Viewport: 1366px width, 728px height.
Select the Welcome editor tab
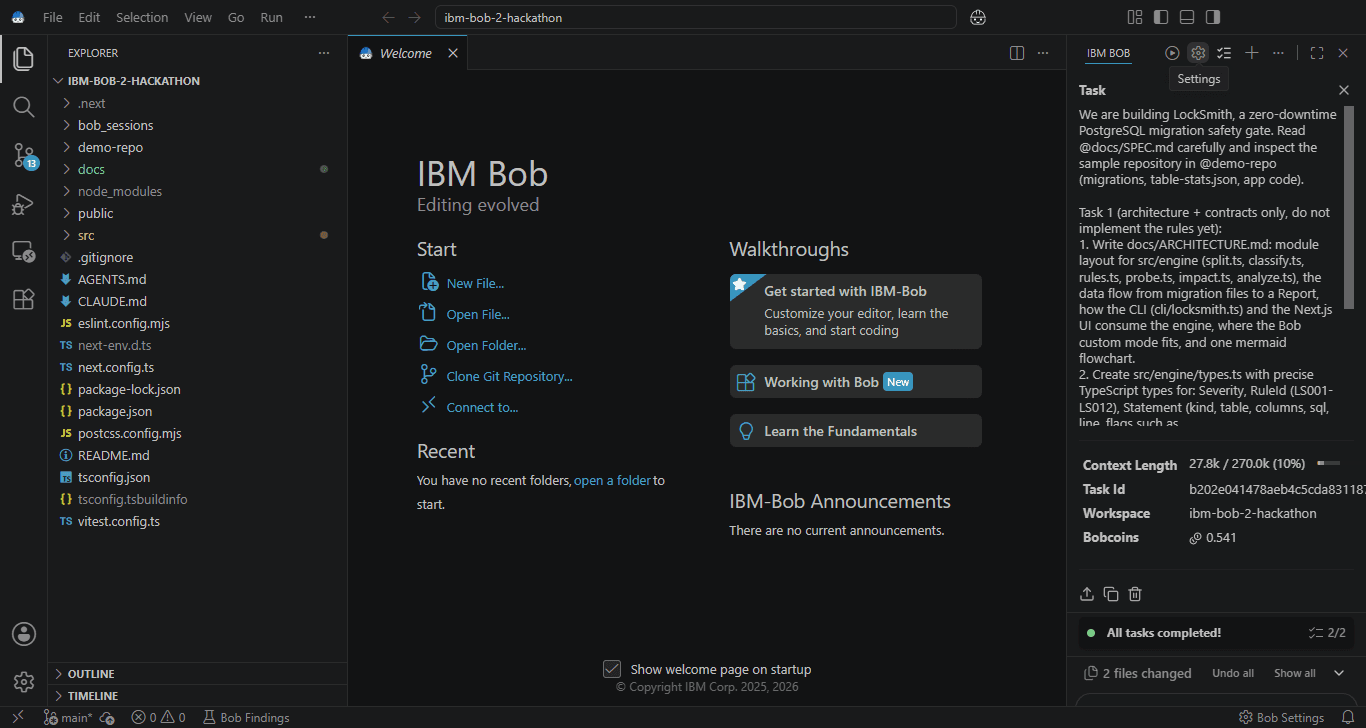[x=408, y=53]
